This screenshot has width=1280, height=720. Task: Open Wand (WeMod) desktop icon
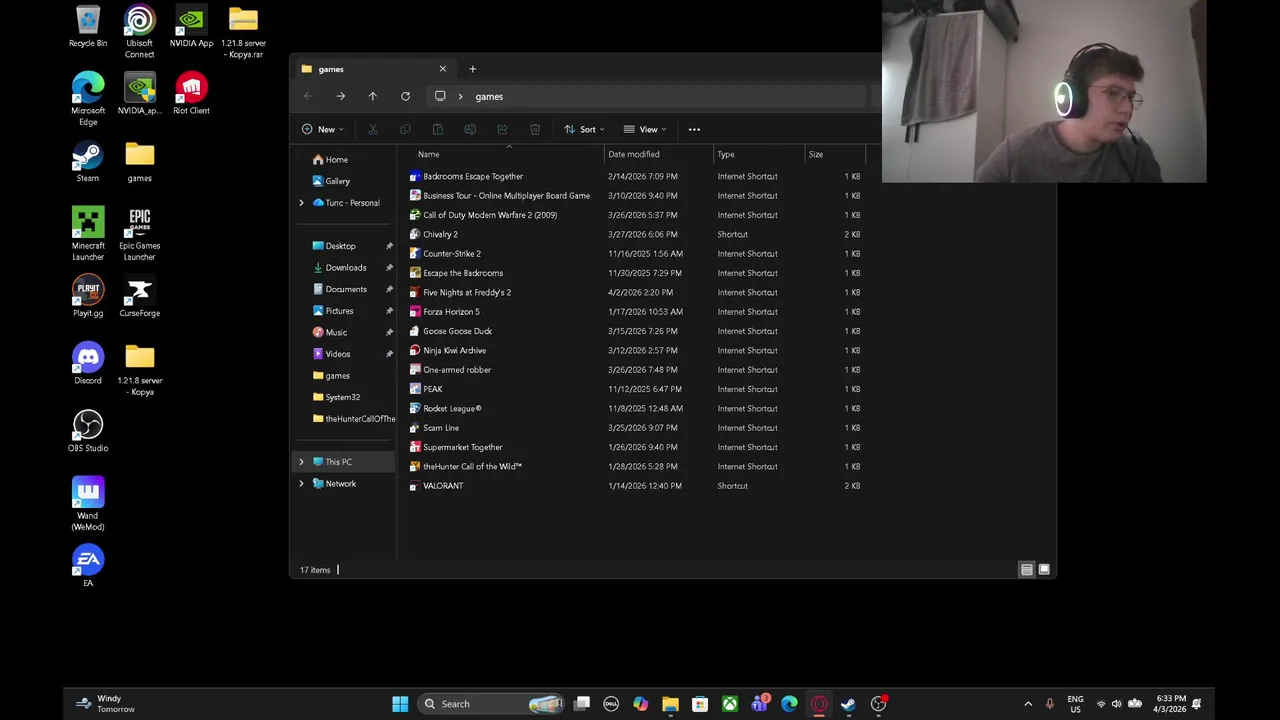pyautogui.click(x=88, y=504)
